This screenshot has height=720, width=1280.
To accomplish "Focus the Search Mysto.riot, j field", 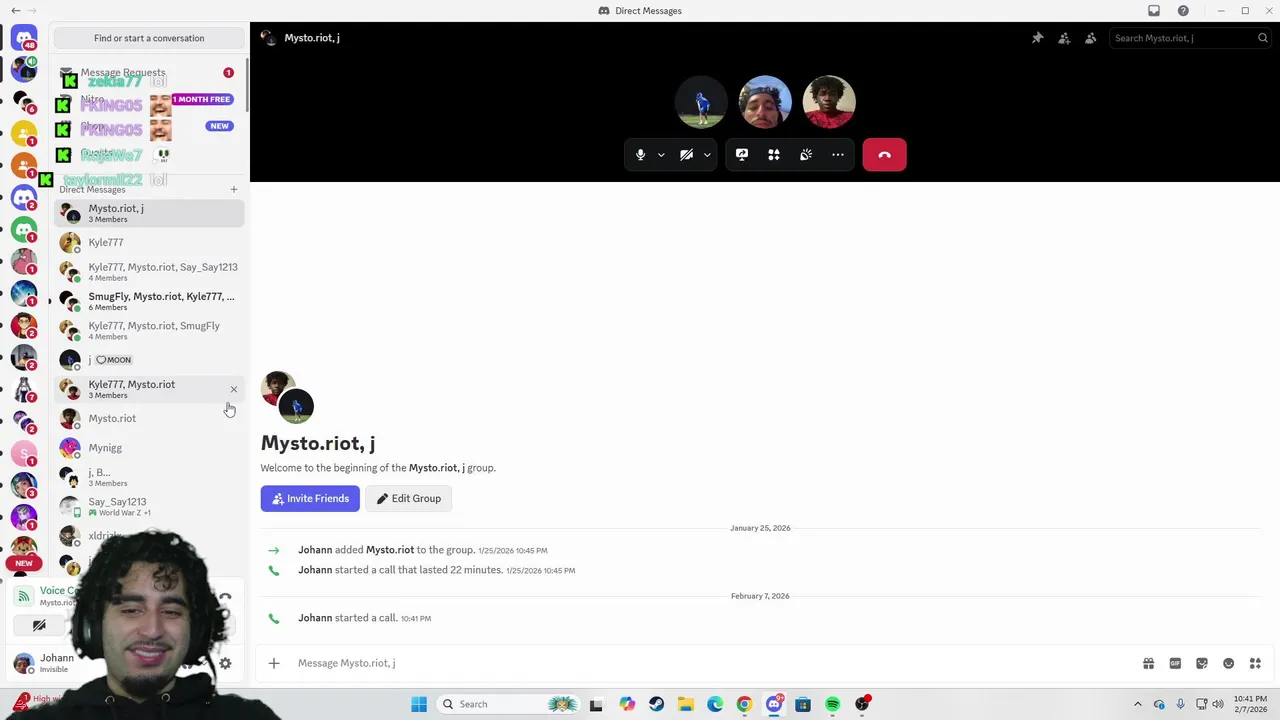I will coord(1190,38).
